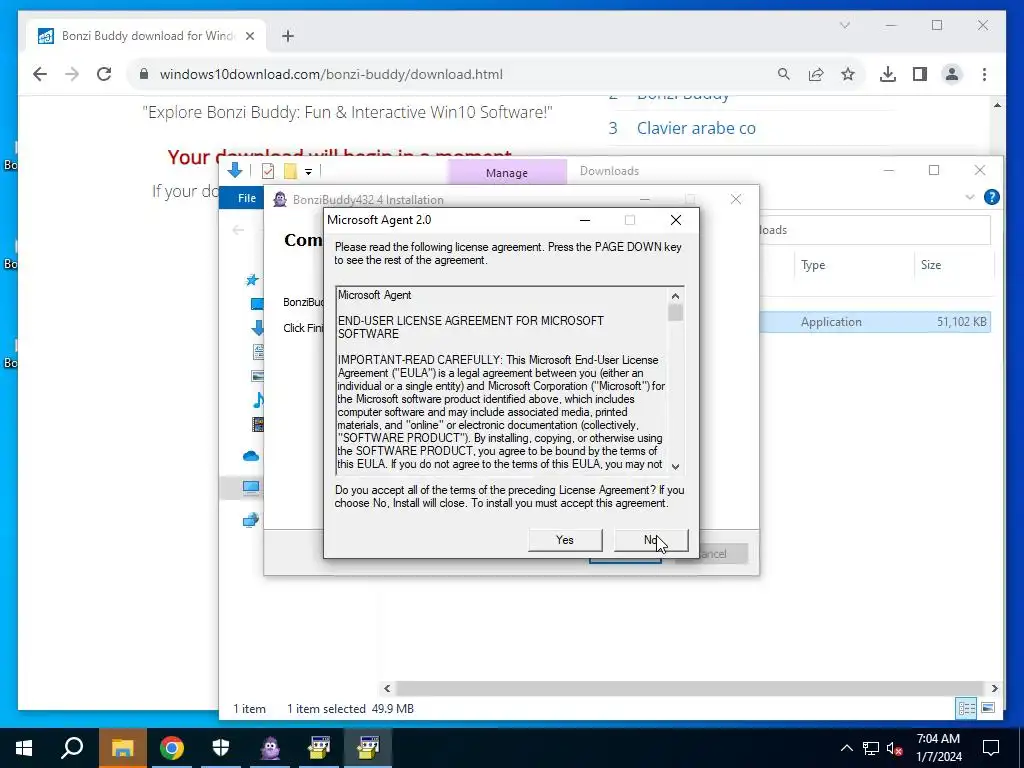
Task: Expand the Explorer ribbon chevron
Action: tap(970, 197)
